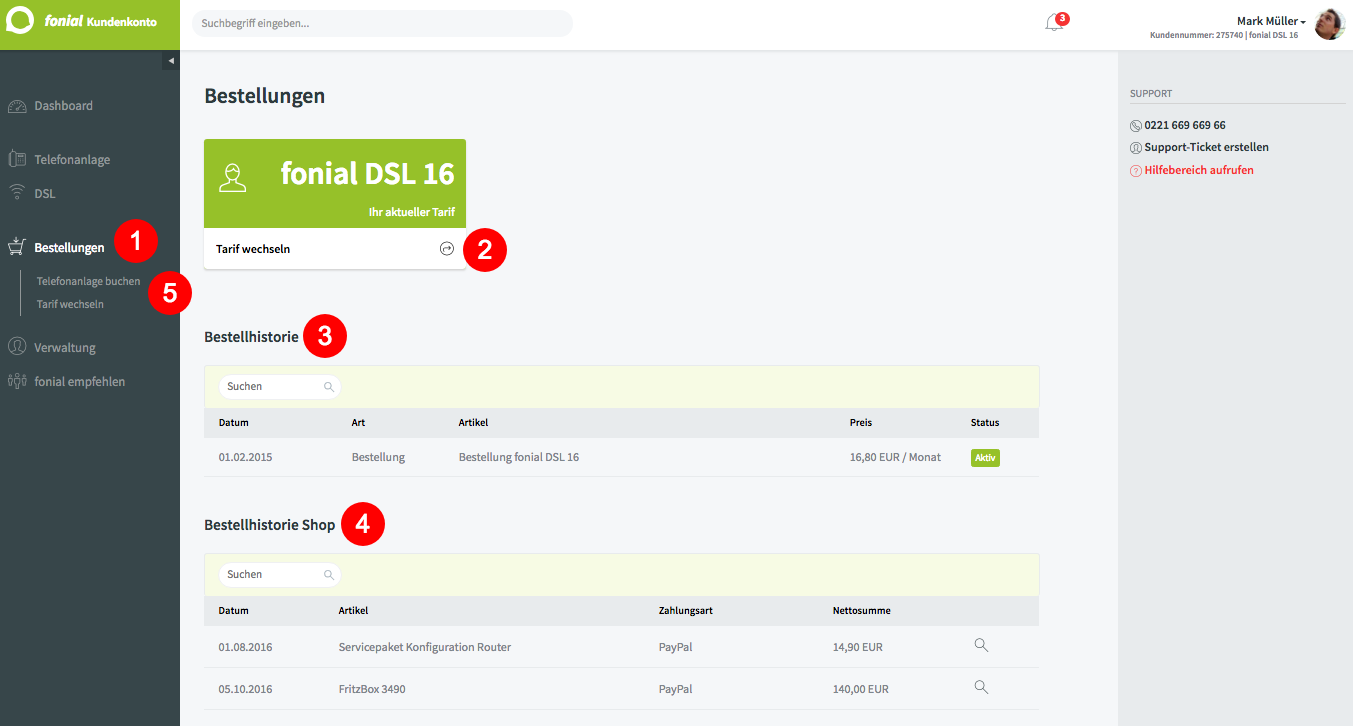Open the notification bell with badge
Image resolution: width=1353 pixels, height=726 pixels.
coord(1055,22)
